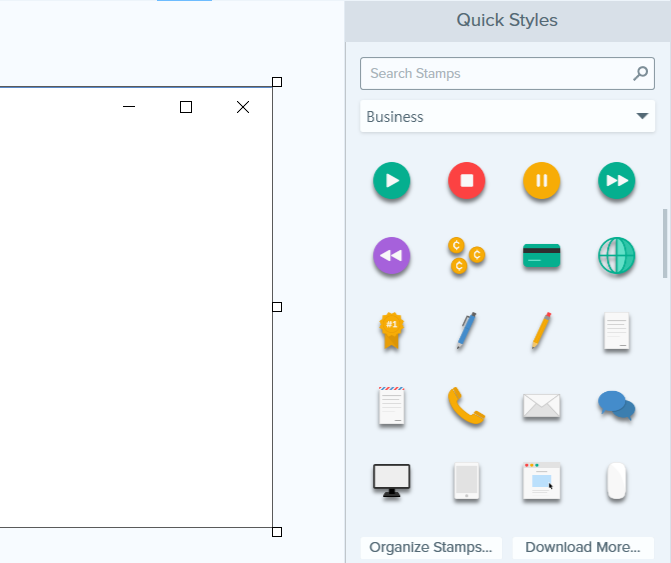
Task: Select the red stop button stamp
Action: click(466, 181)
